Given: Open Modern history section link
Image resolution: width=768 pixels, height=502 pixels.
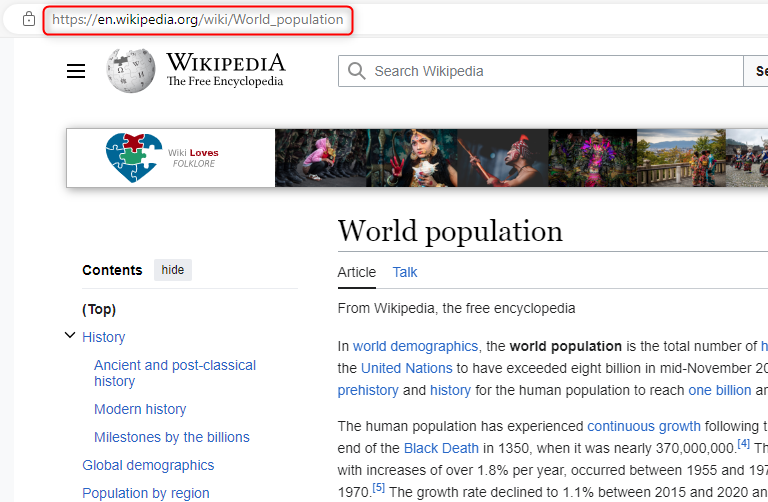Looking at the screenshot, I should click(140, 409).
